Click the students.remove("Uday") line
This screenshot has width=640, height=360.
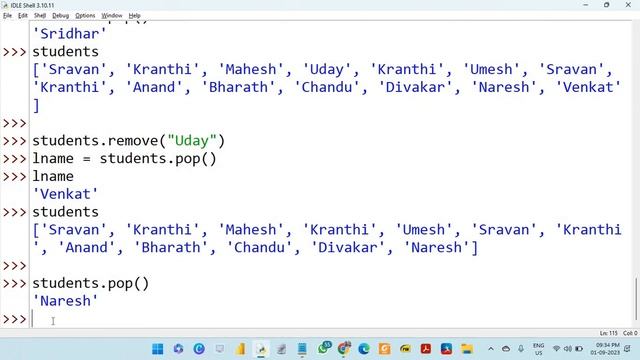coord(129,141)
